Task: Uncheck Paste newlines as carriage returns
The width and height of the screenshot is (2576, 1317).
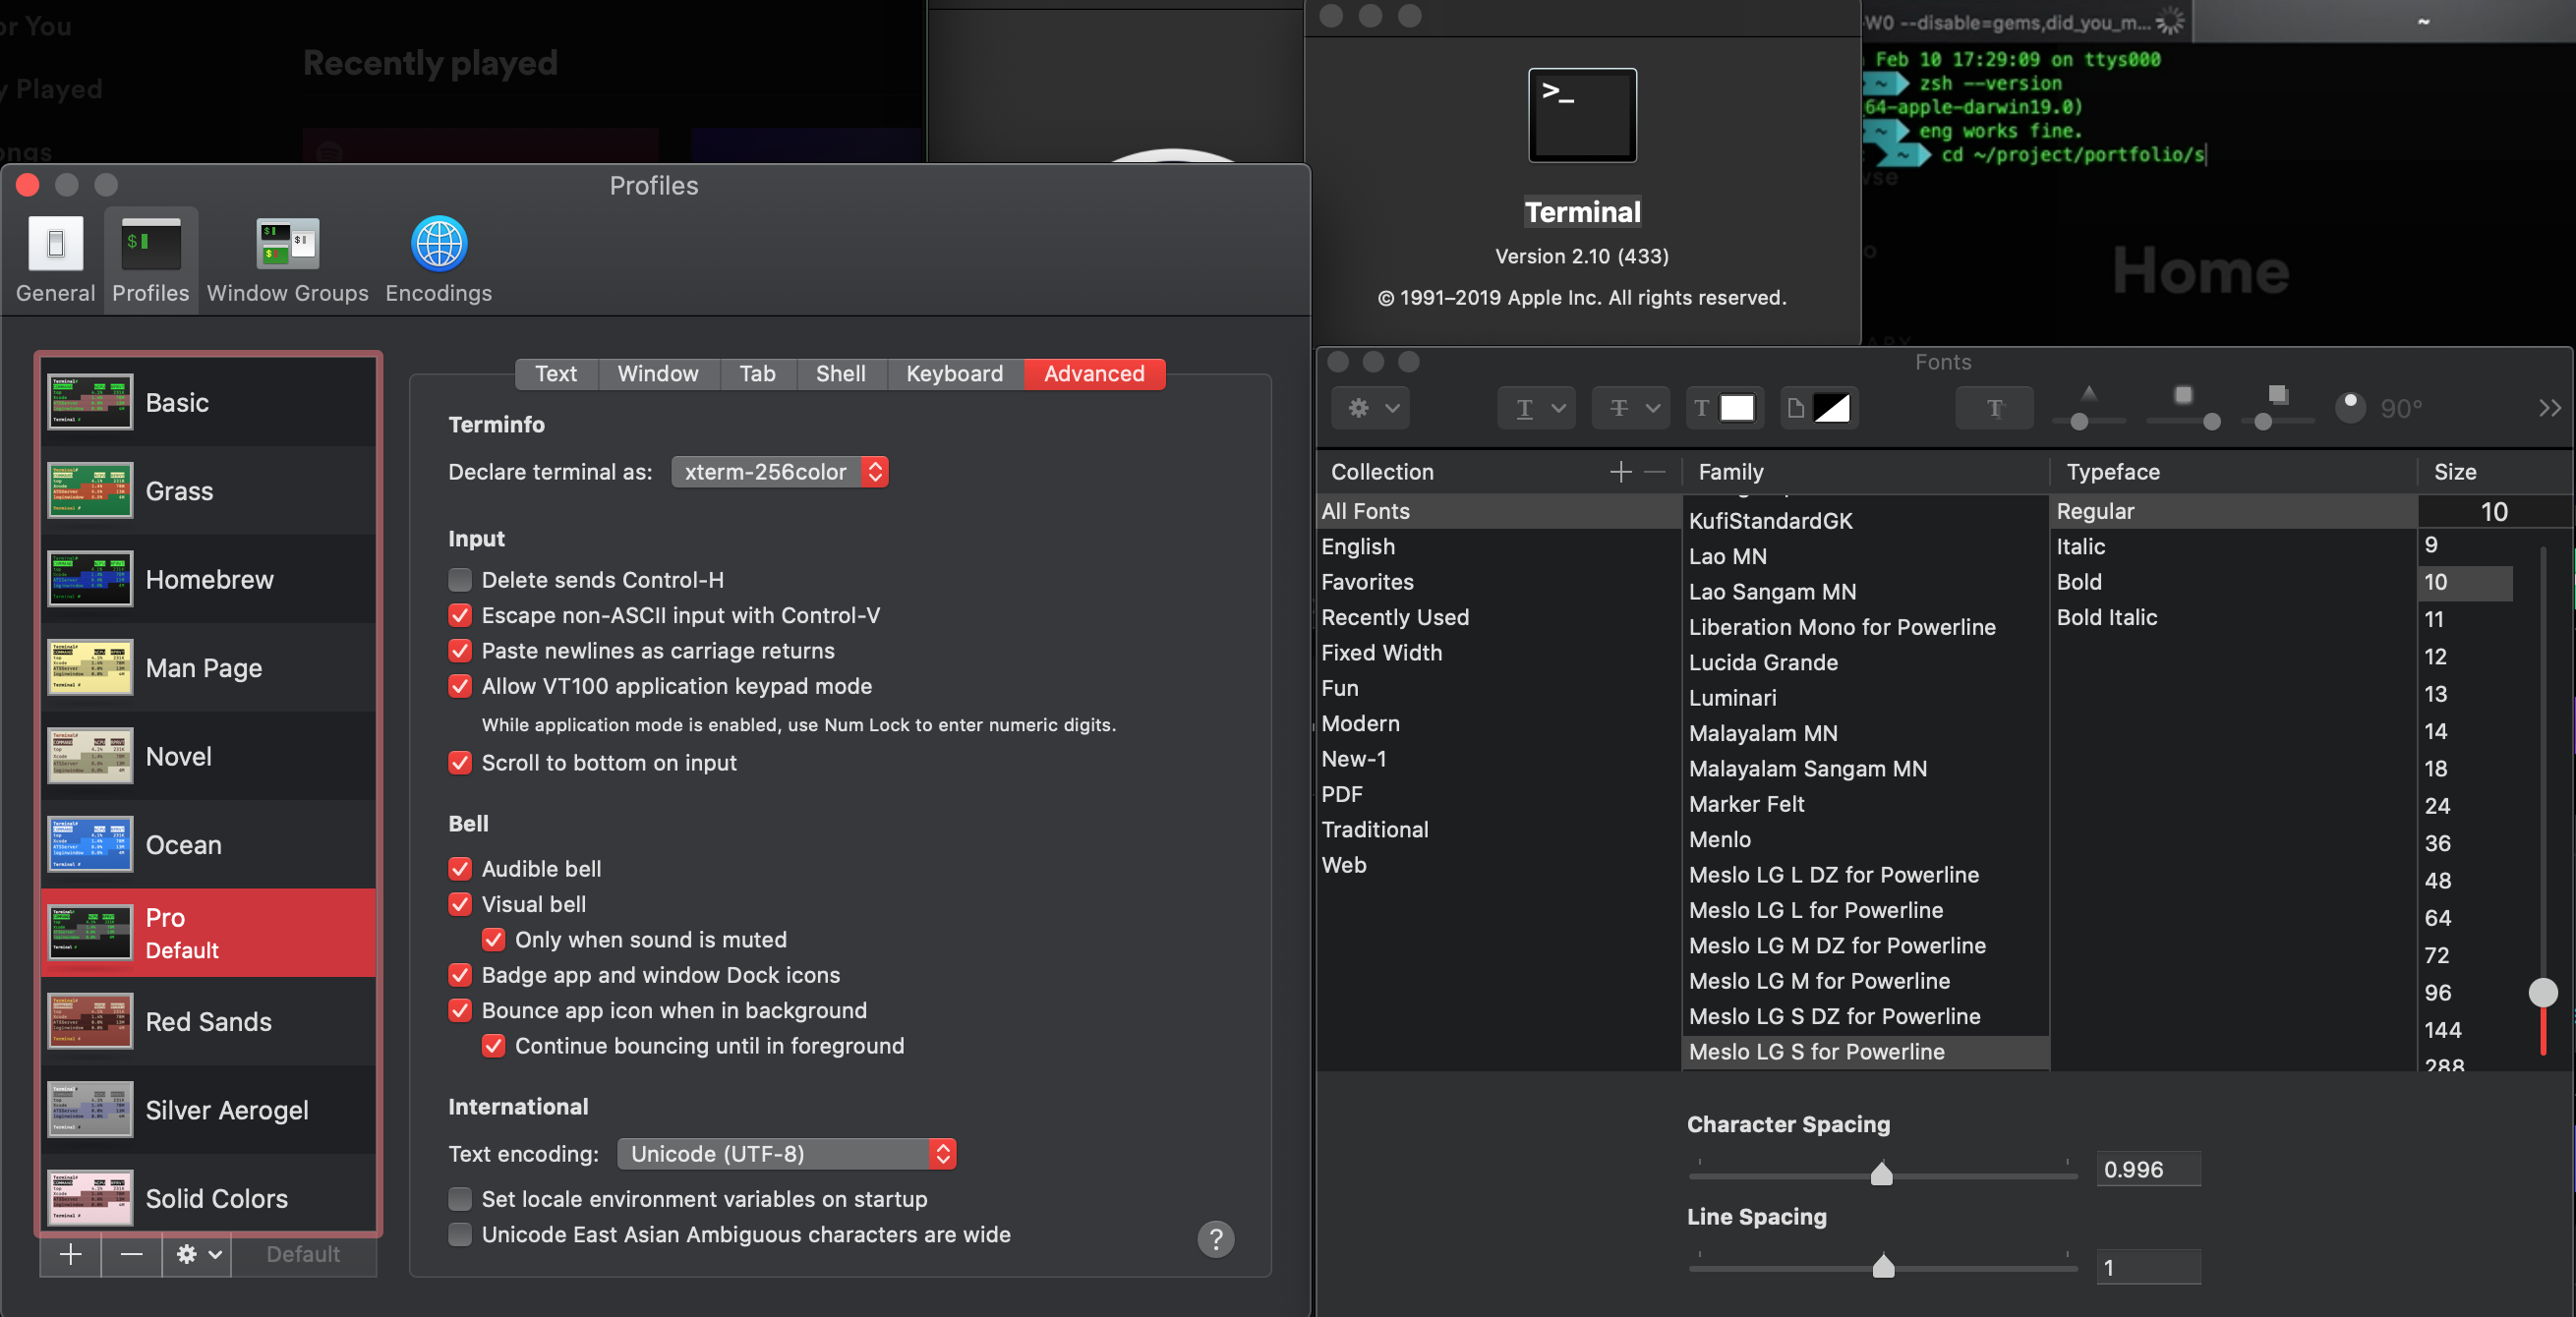Action: 460,651
